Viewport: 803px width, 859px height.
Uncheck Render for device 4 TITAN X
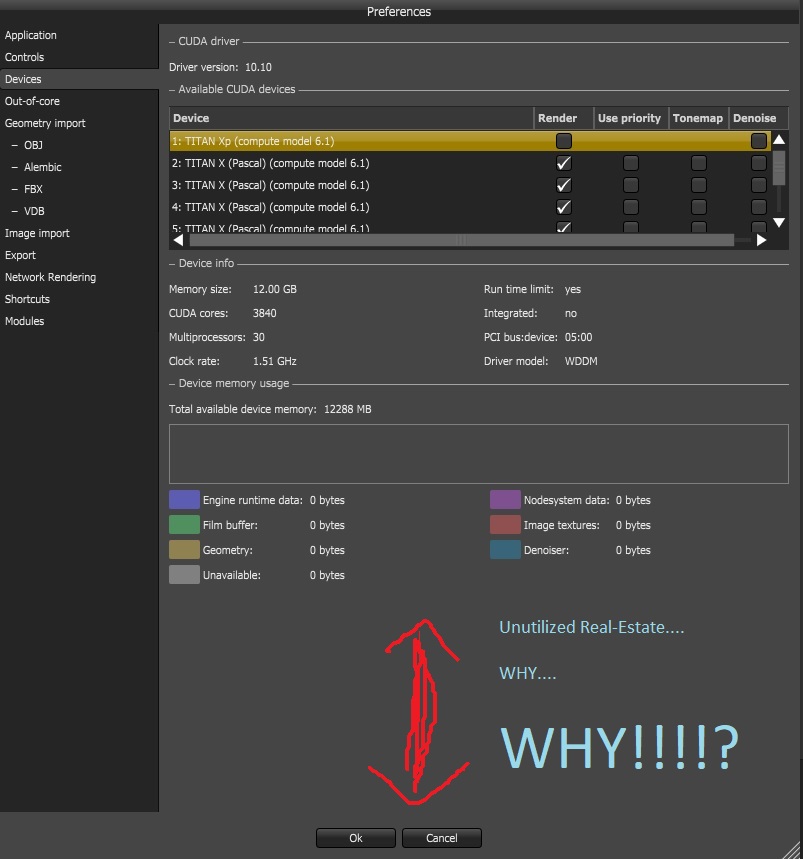[564, 207]
